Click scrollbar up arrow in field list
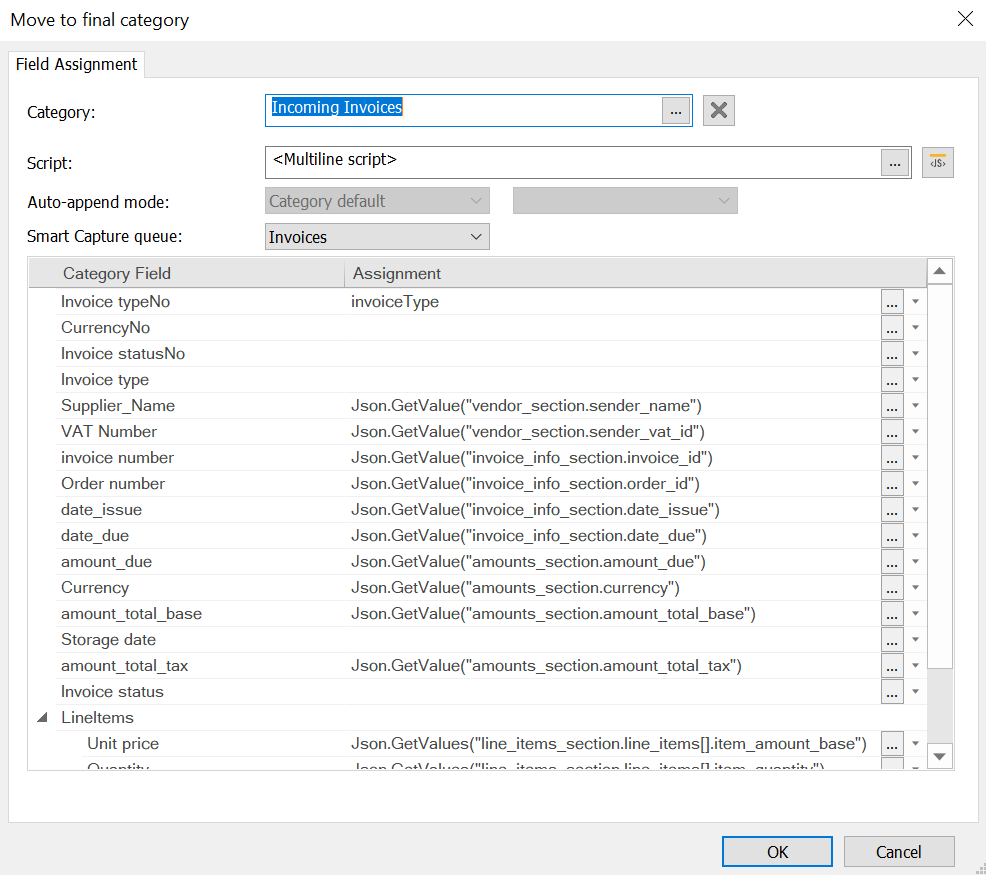Screen dimensions: 986x875 (939, 271)
